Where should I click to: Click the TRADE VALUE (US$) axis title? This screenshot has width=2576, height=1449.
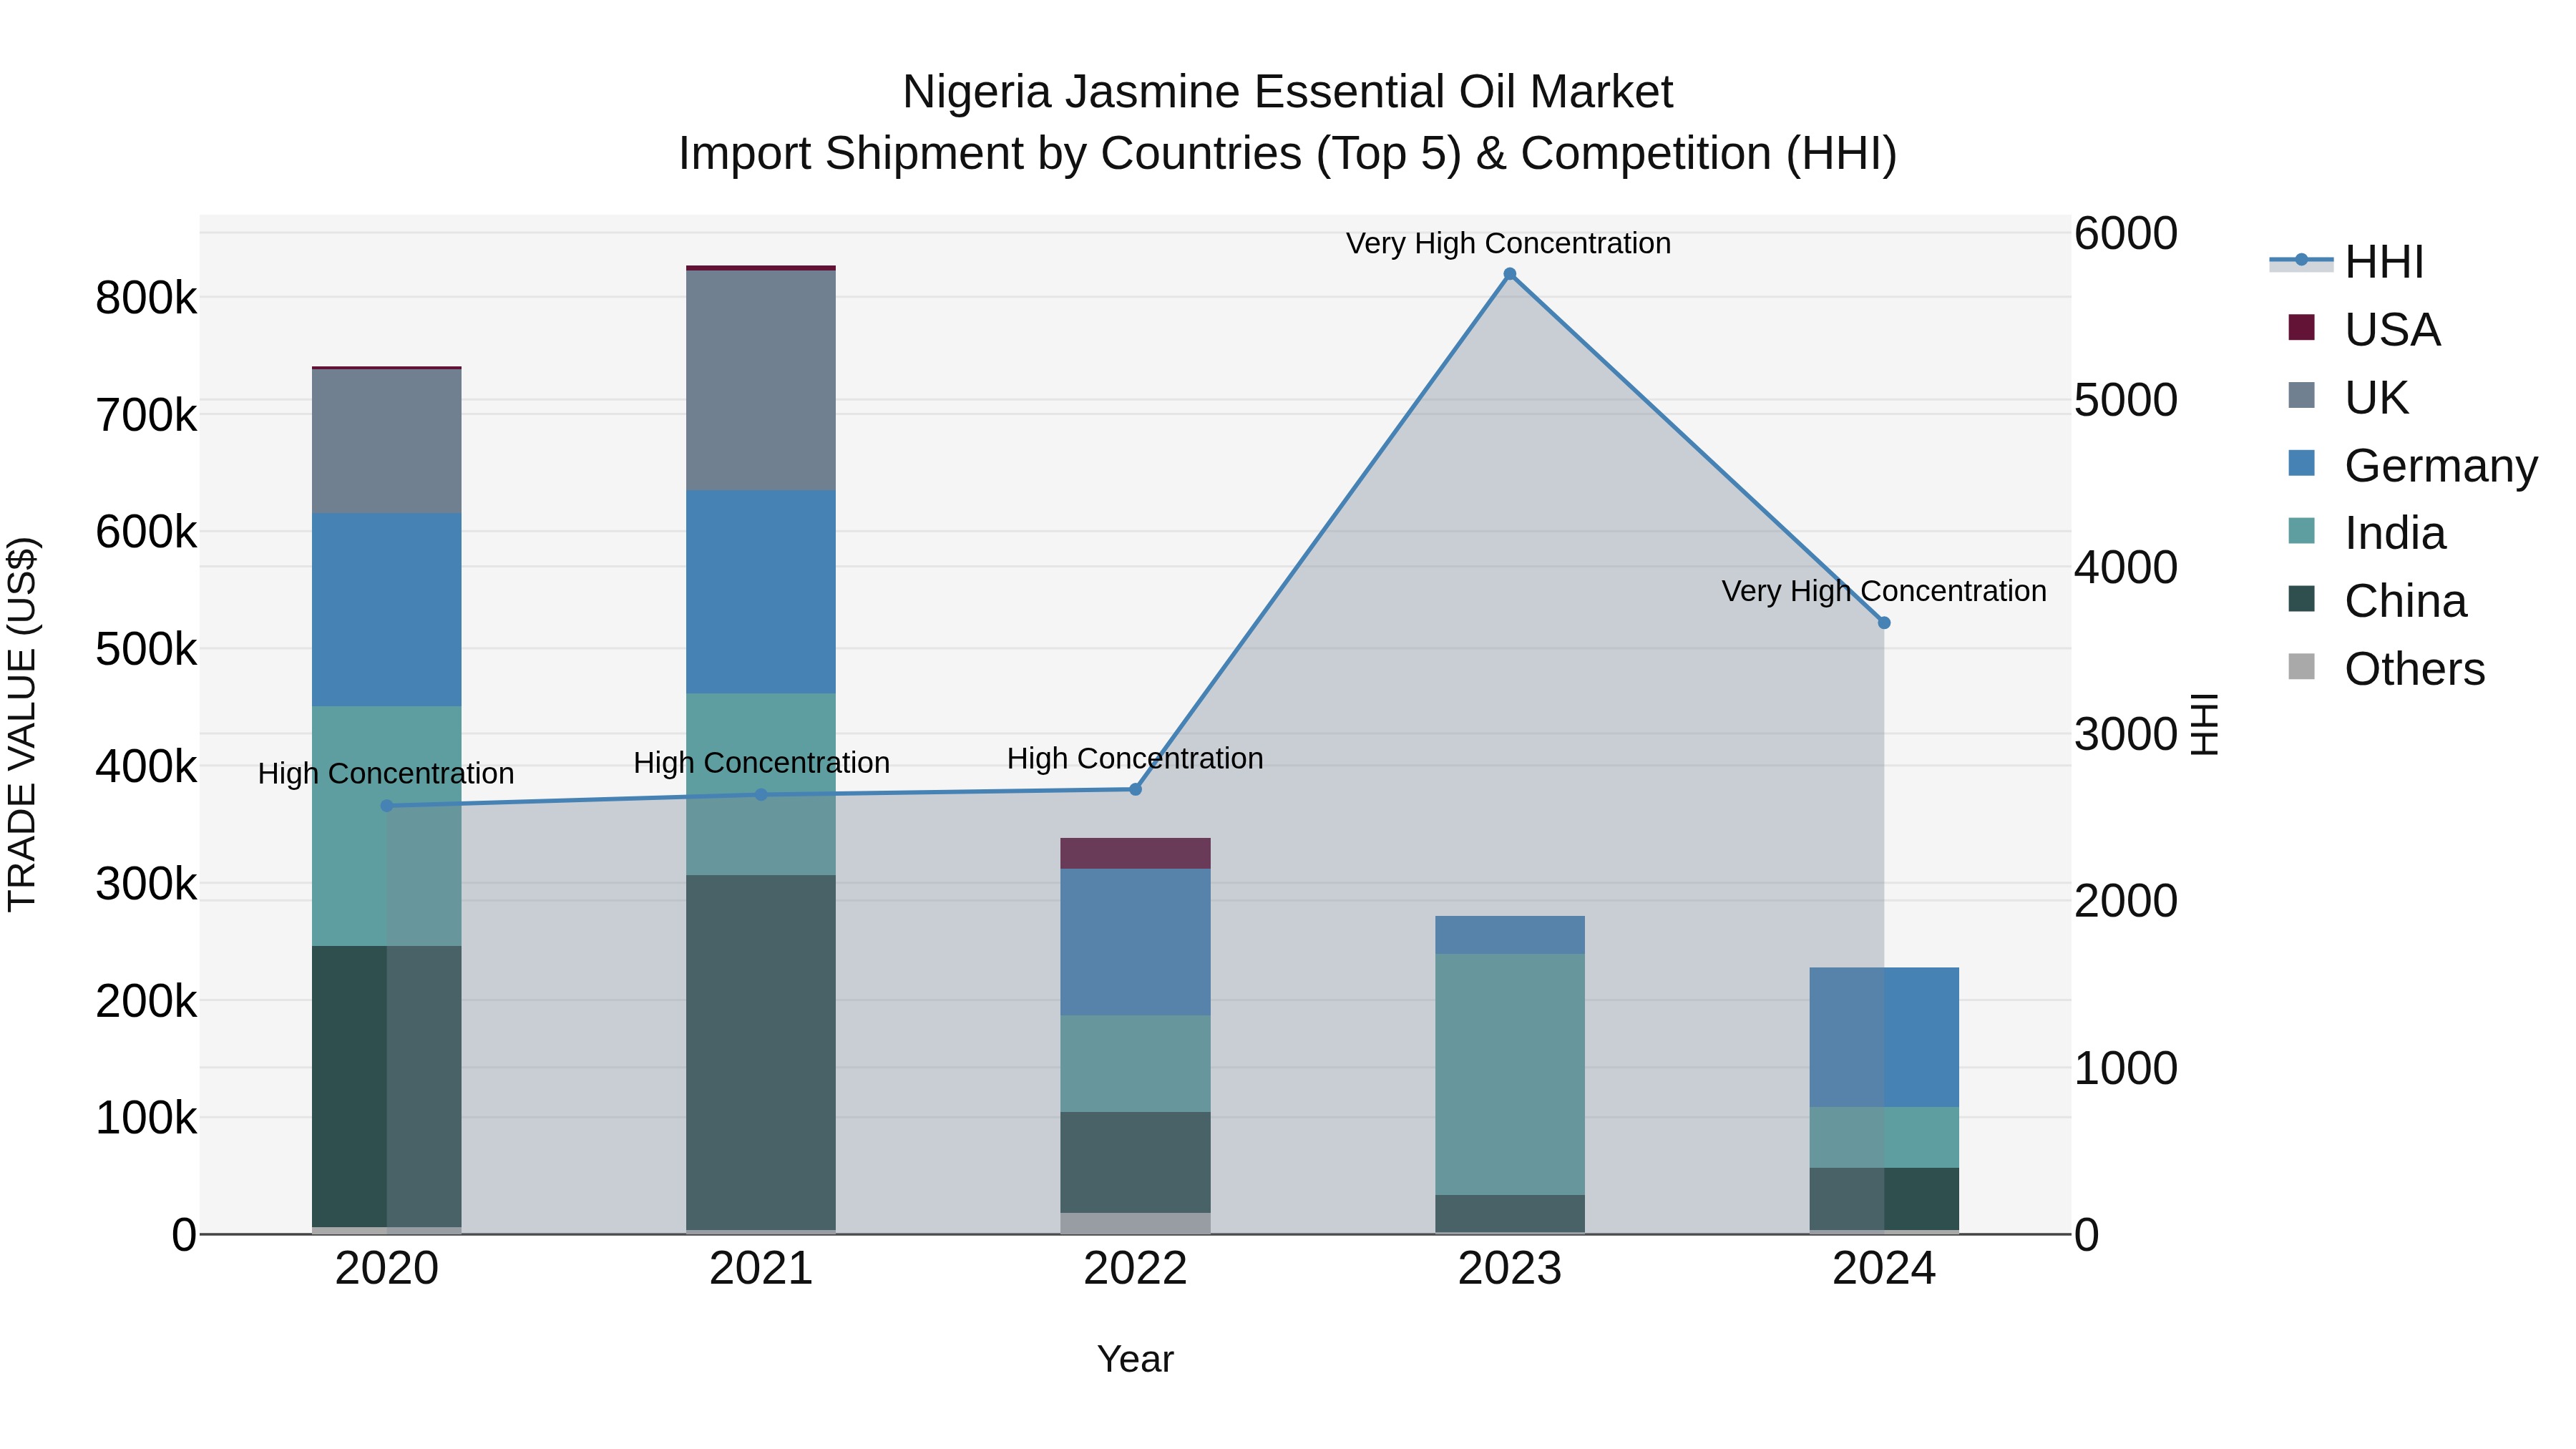tap(22, 724)
